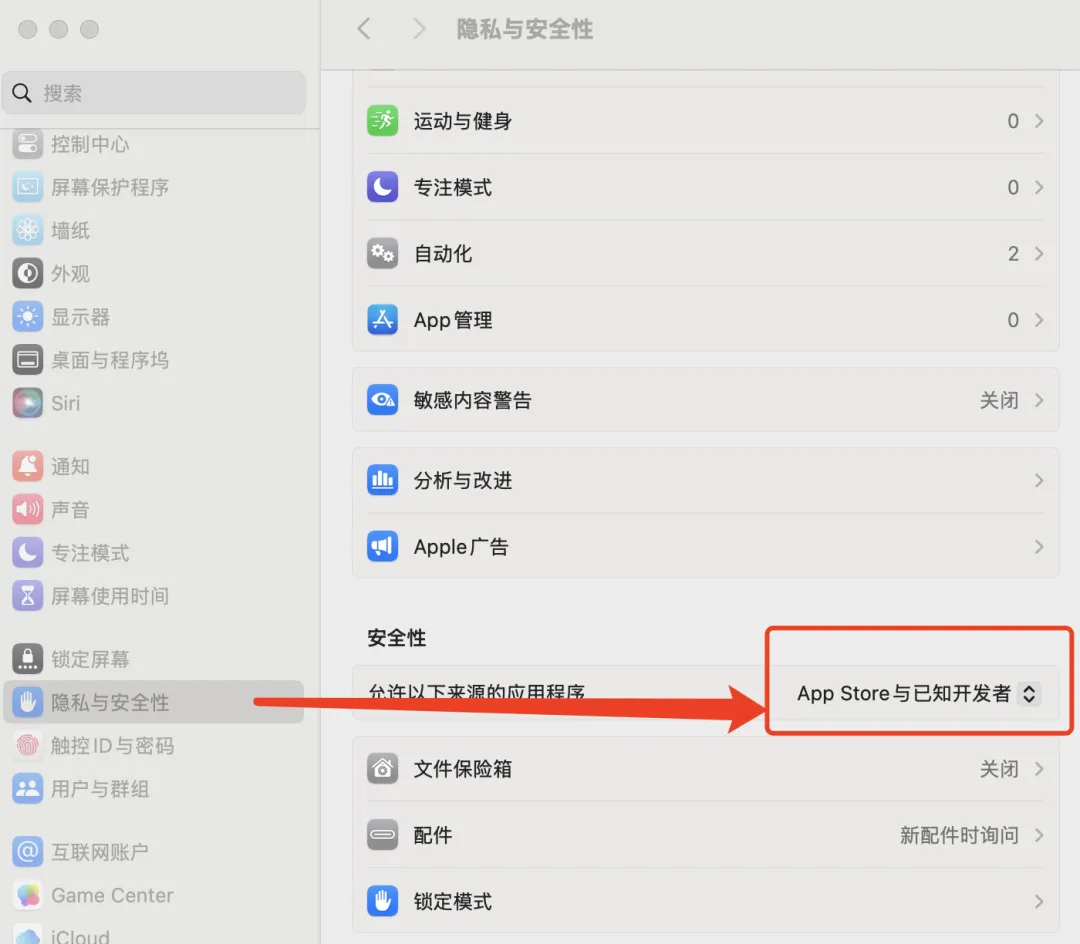
Task: Expand 专注模式 row chevron in main pane
Action: click(x=1039, y=187)
